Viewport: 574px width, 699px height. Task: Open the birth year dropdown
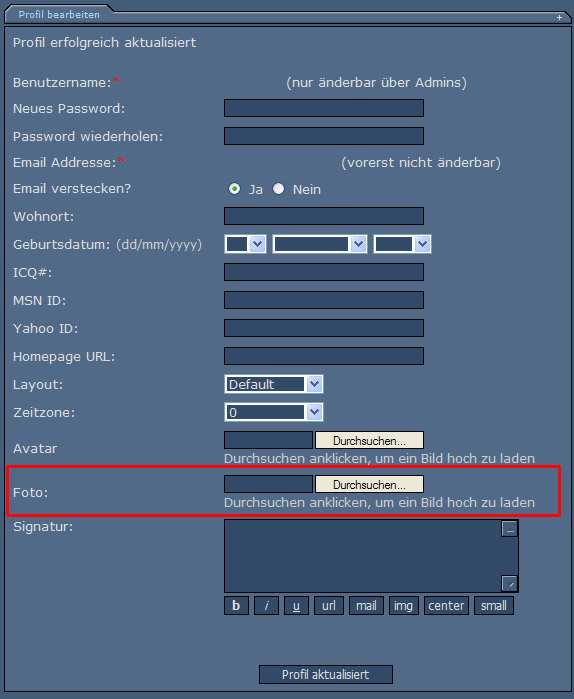[402, 244]
